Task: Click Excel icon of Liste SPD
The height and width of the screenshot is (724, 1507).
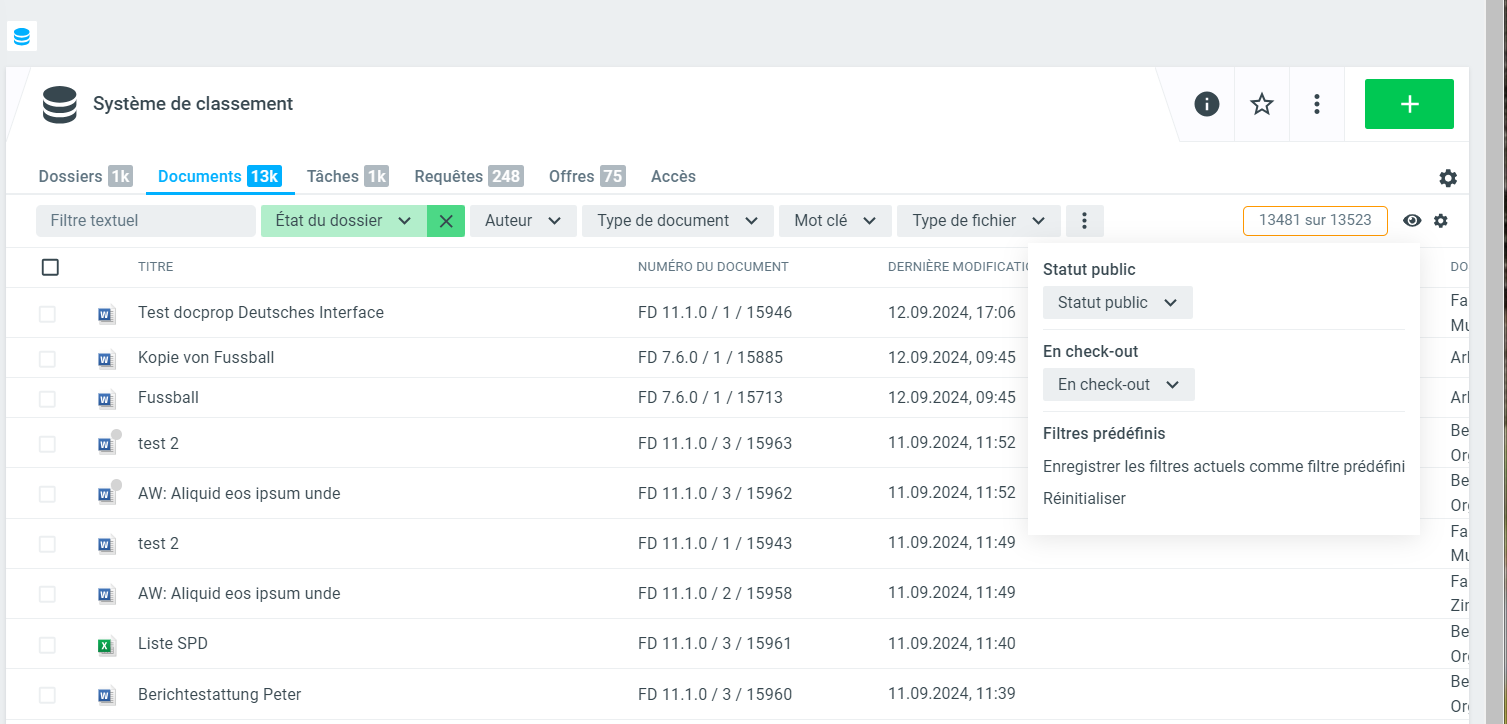Action: tap(105, 645)
